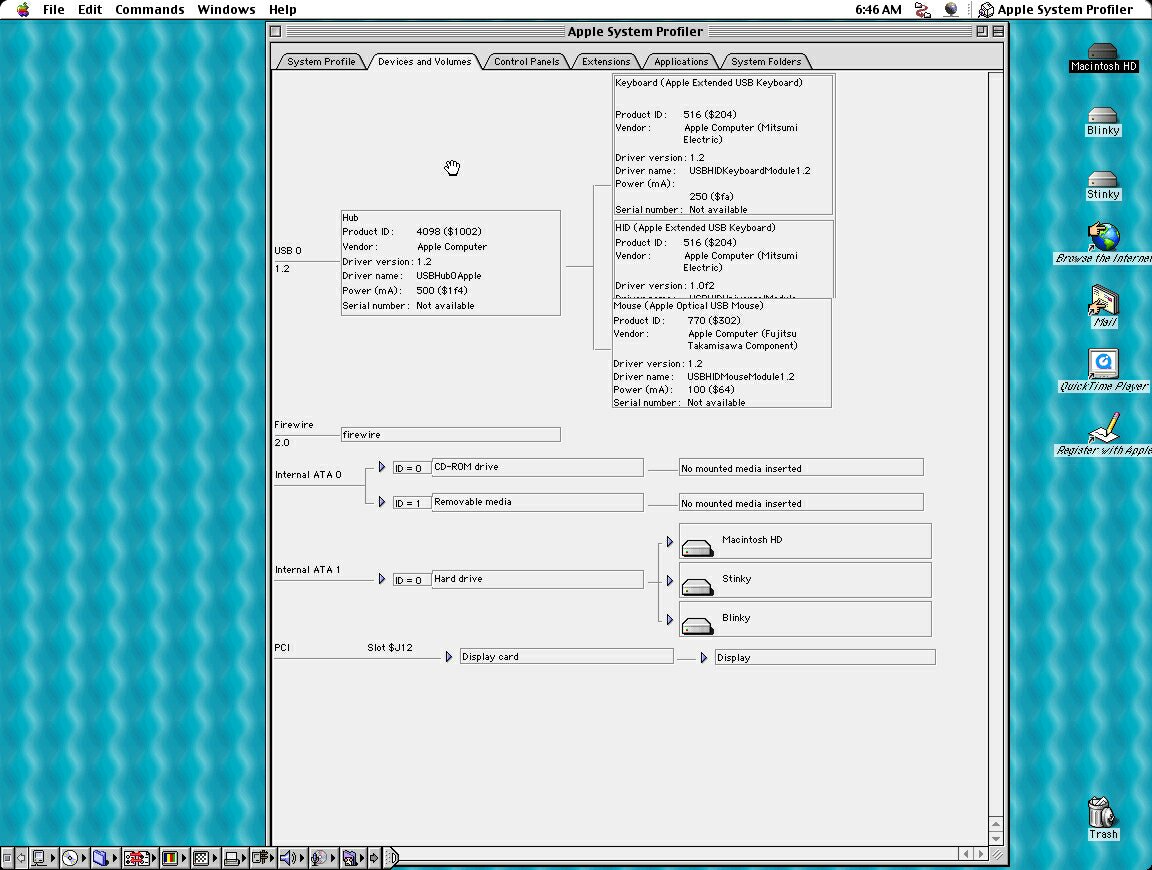Open File Sharing folder module in Control Strip

click(x=104, y=858)
